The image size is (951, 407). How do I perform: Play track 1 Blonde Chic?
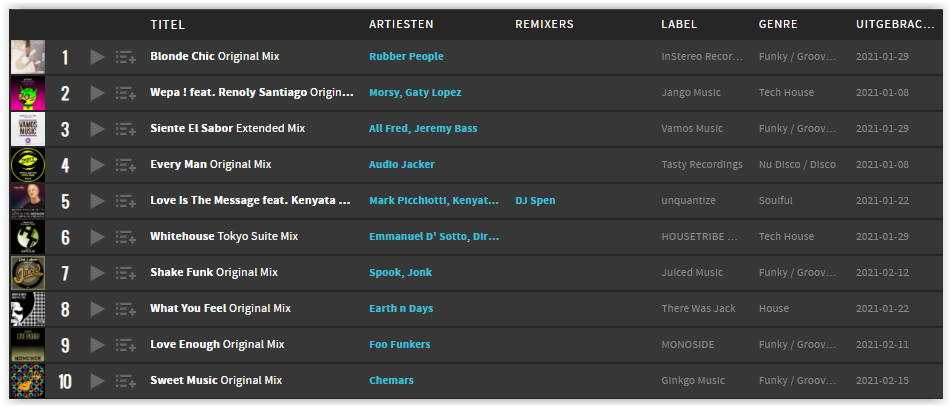click(x=97, y=57)
